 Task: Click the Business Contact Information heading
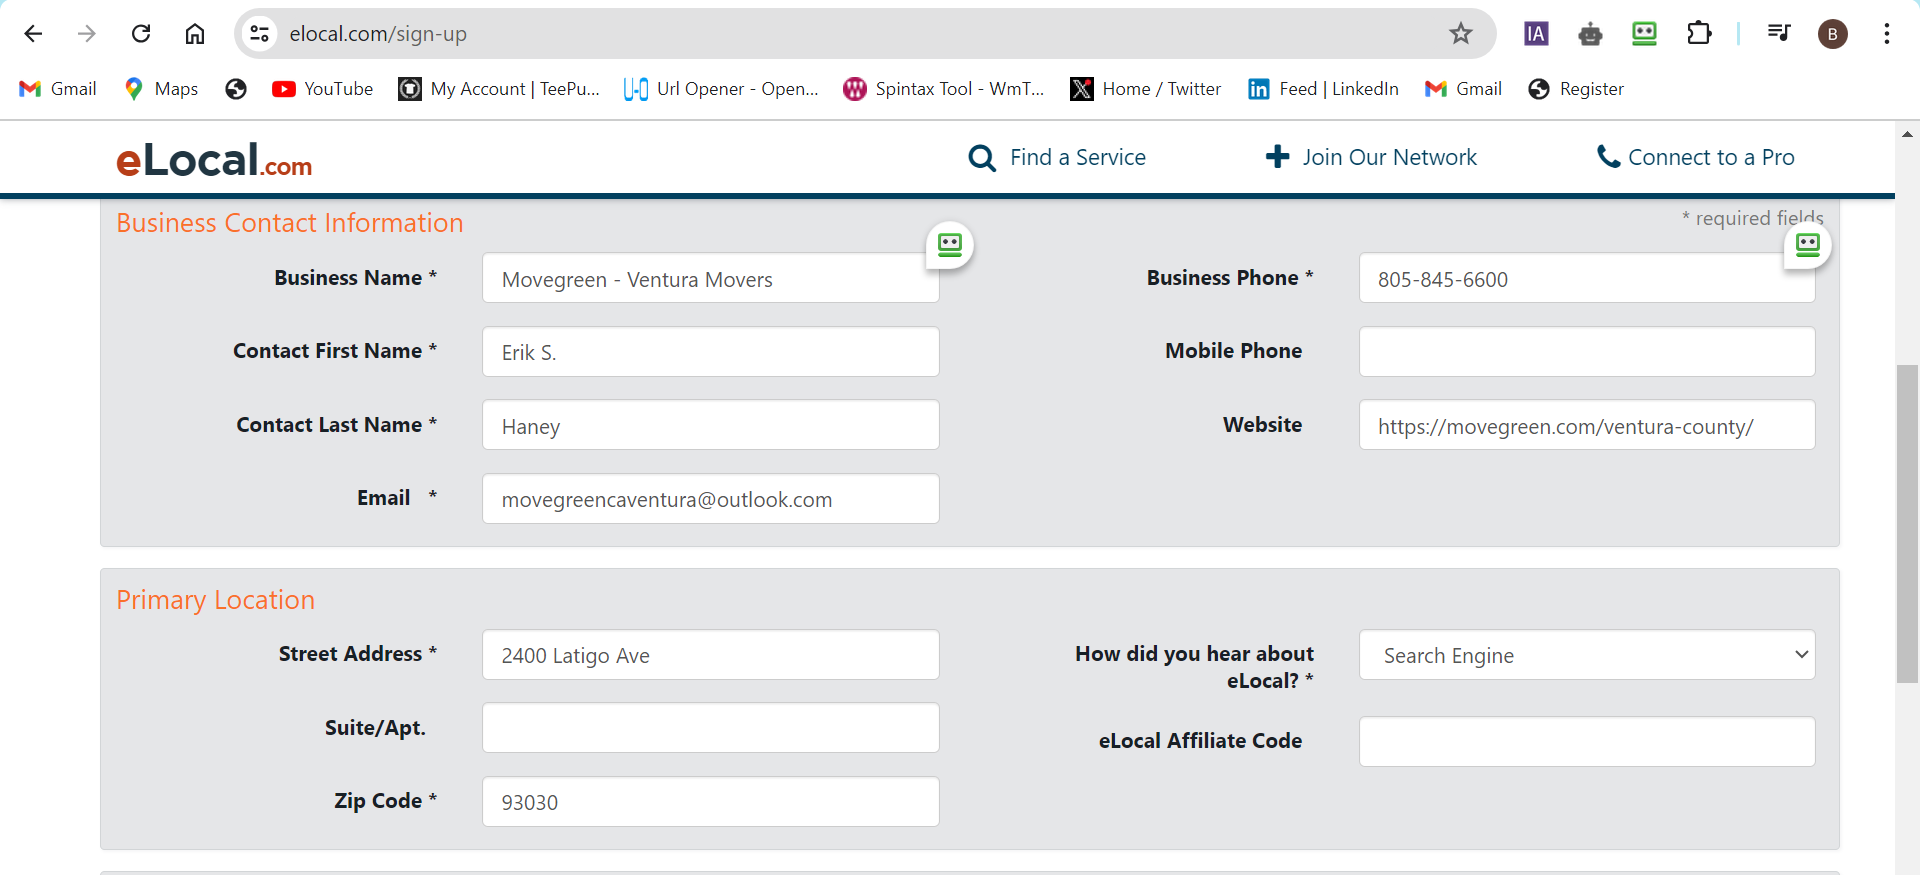tap(290, 223)
